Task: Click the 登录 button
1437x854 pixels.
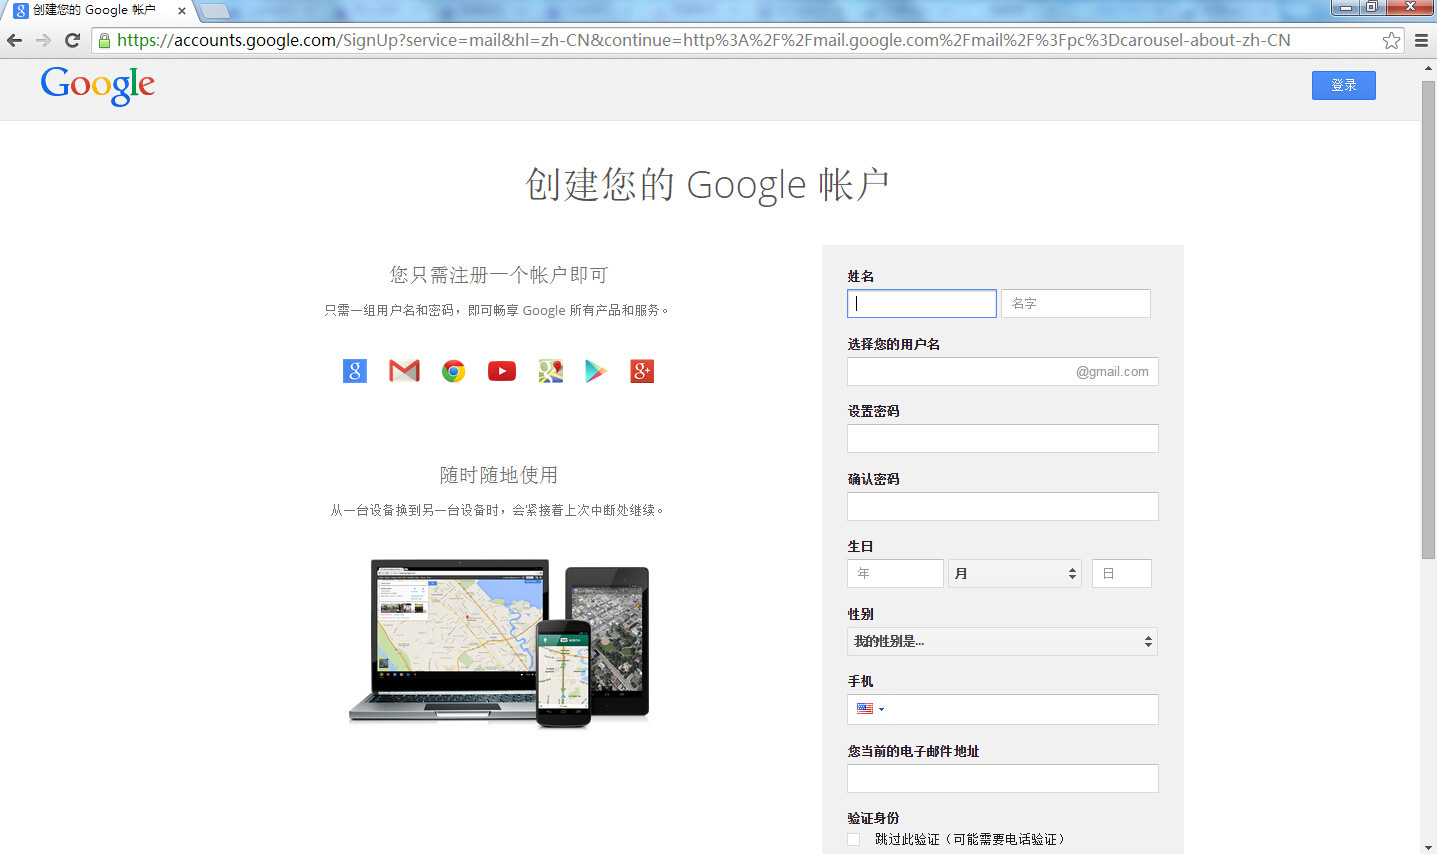Action: (1343, 85)
